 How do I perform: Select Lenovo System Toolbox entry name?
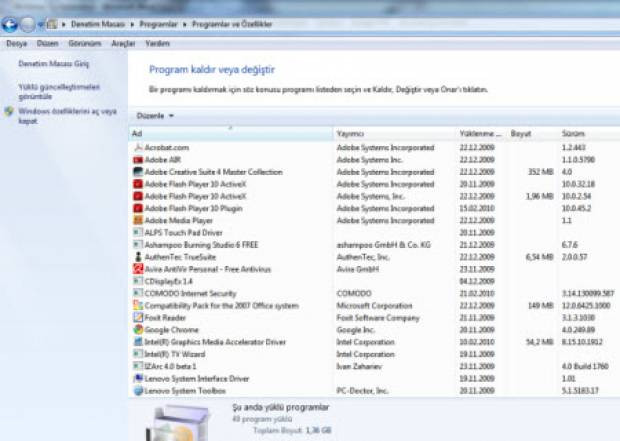pyautogui.click(x=185, y=391)
